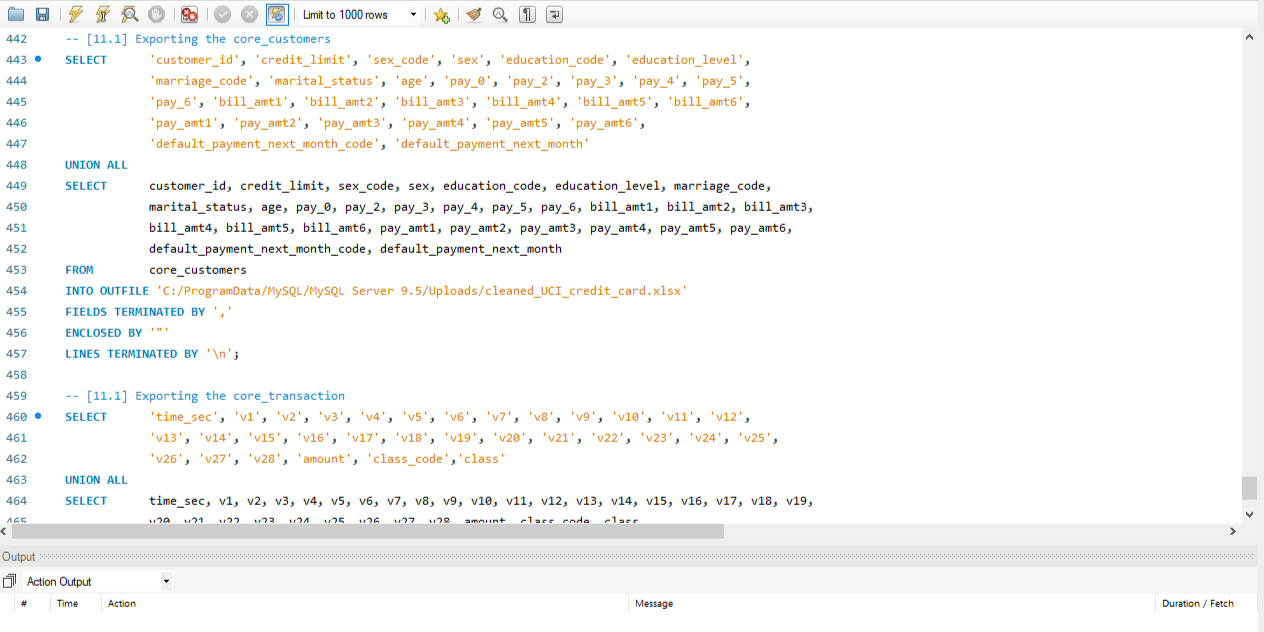Click the 'time_sec' string literal on line 460
The width and height of the screenshot is (1264, 632).
[184, 417]
